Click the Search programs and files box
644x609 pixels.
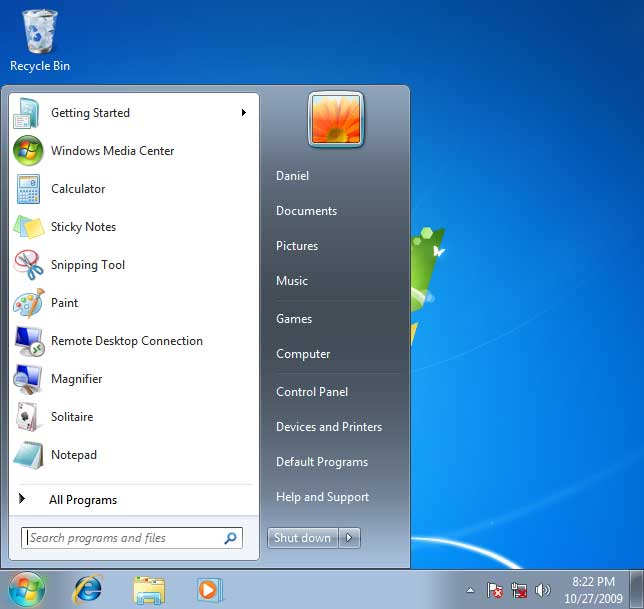[132, 538]
